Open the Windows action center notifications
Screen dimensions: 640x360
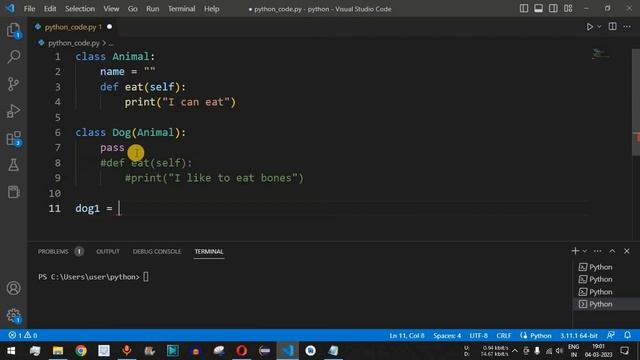(624, 351)
